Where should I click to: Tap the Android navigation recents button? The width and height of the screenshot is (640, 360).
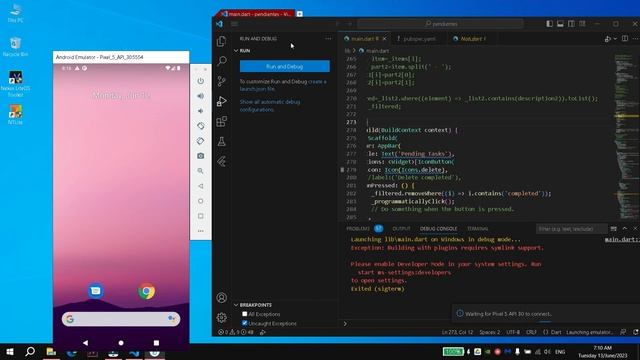[x=156, y=343]
